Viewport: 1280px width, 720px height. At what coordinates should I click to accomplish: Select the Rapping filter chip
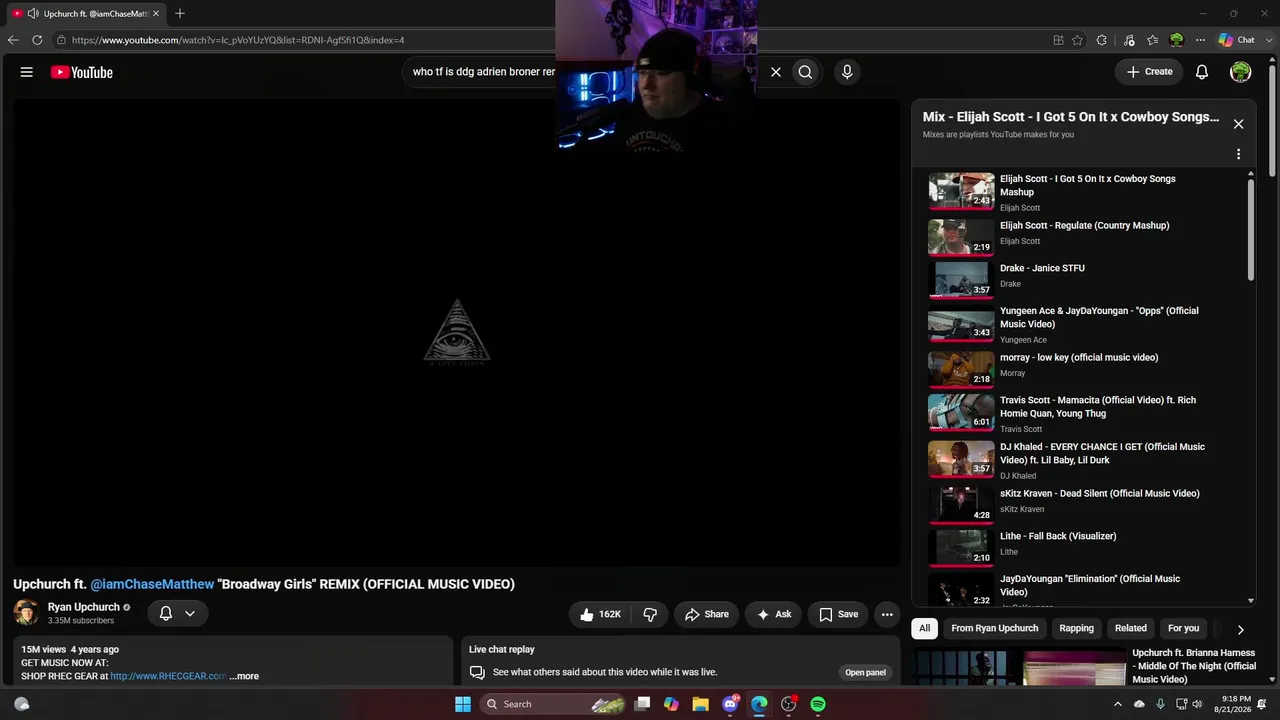point(1076,628)
